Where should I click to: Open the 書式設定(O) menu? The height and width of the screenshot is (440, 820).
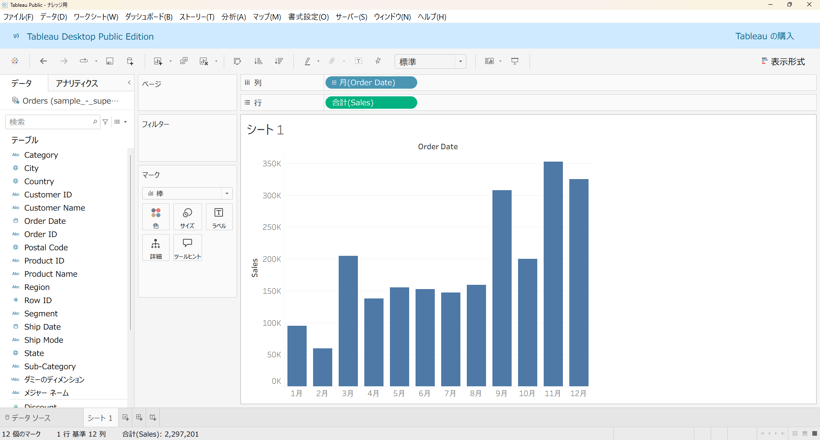click(x=309, y=17)
